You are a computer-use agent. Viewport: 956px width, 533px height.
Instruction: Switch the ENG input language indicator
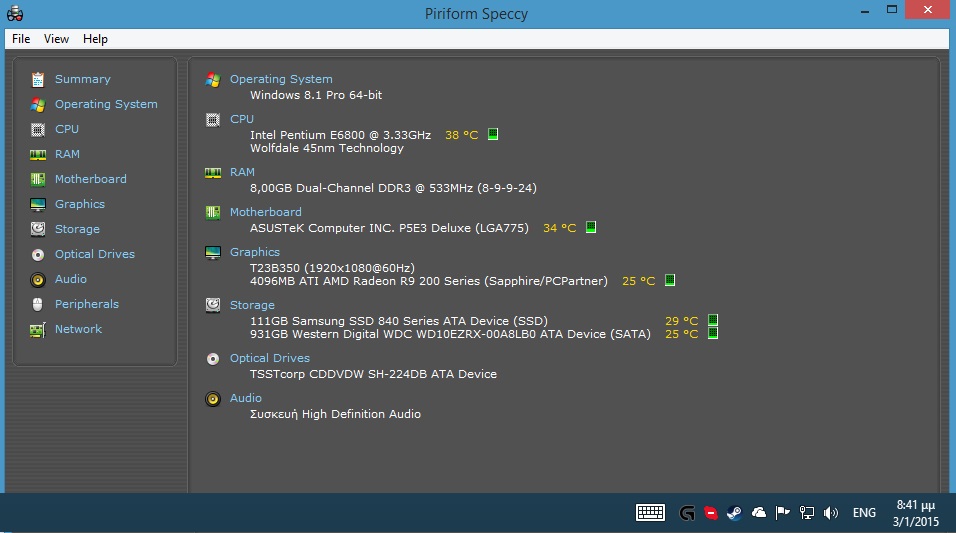click(x=864, y=513)
